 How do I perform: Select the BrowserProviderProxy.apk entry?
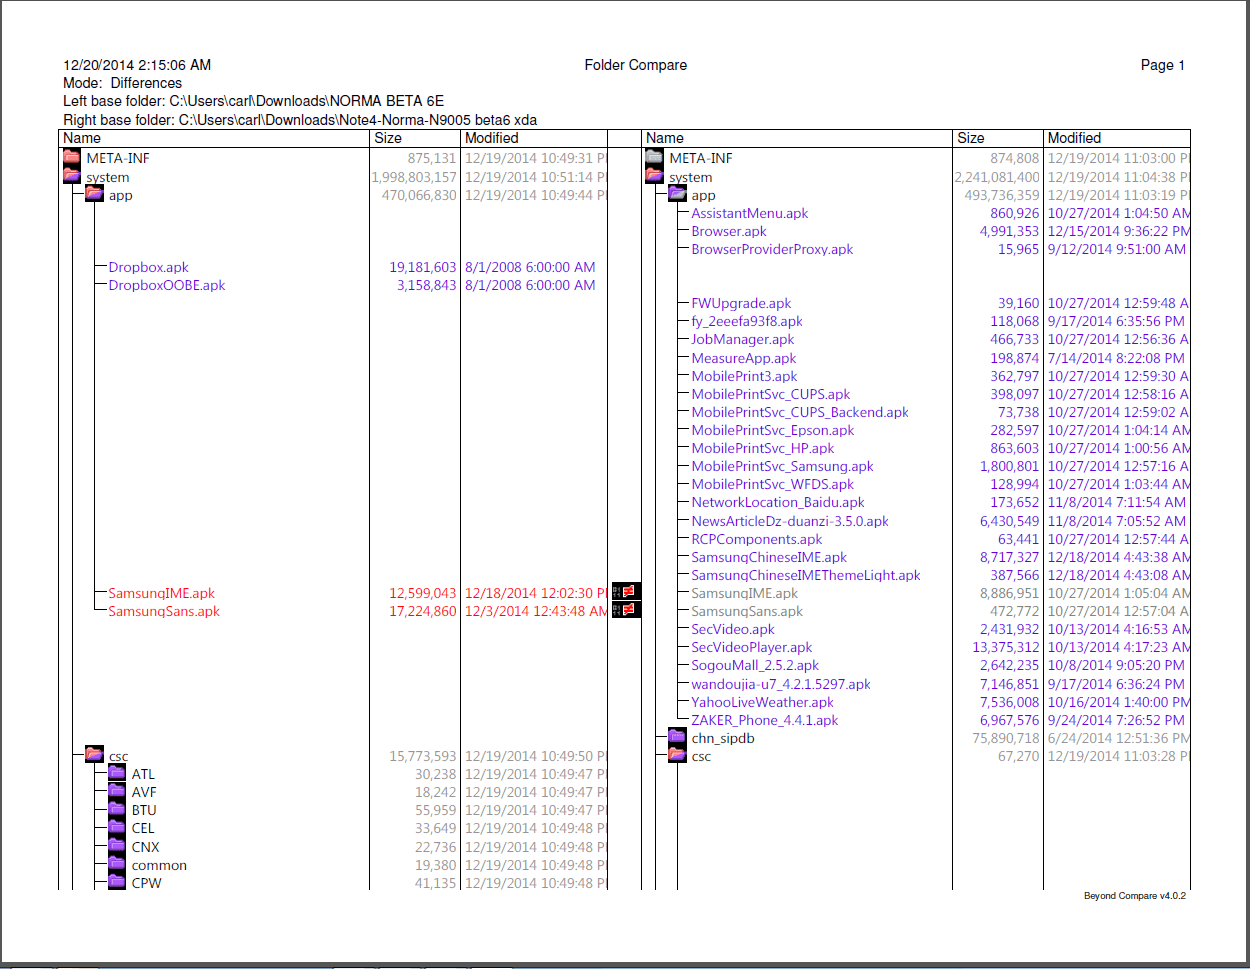click(773, 249)
